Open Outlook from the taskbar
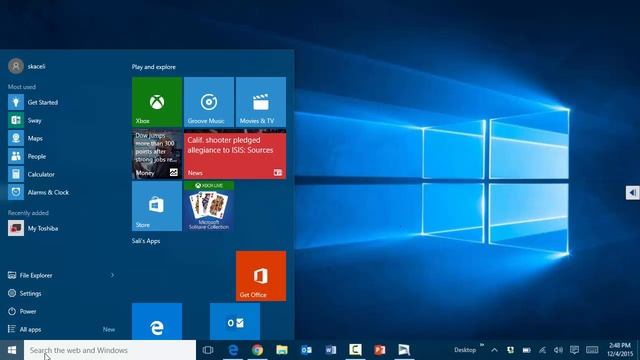 coord(306,350)
